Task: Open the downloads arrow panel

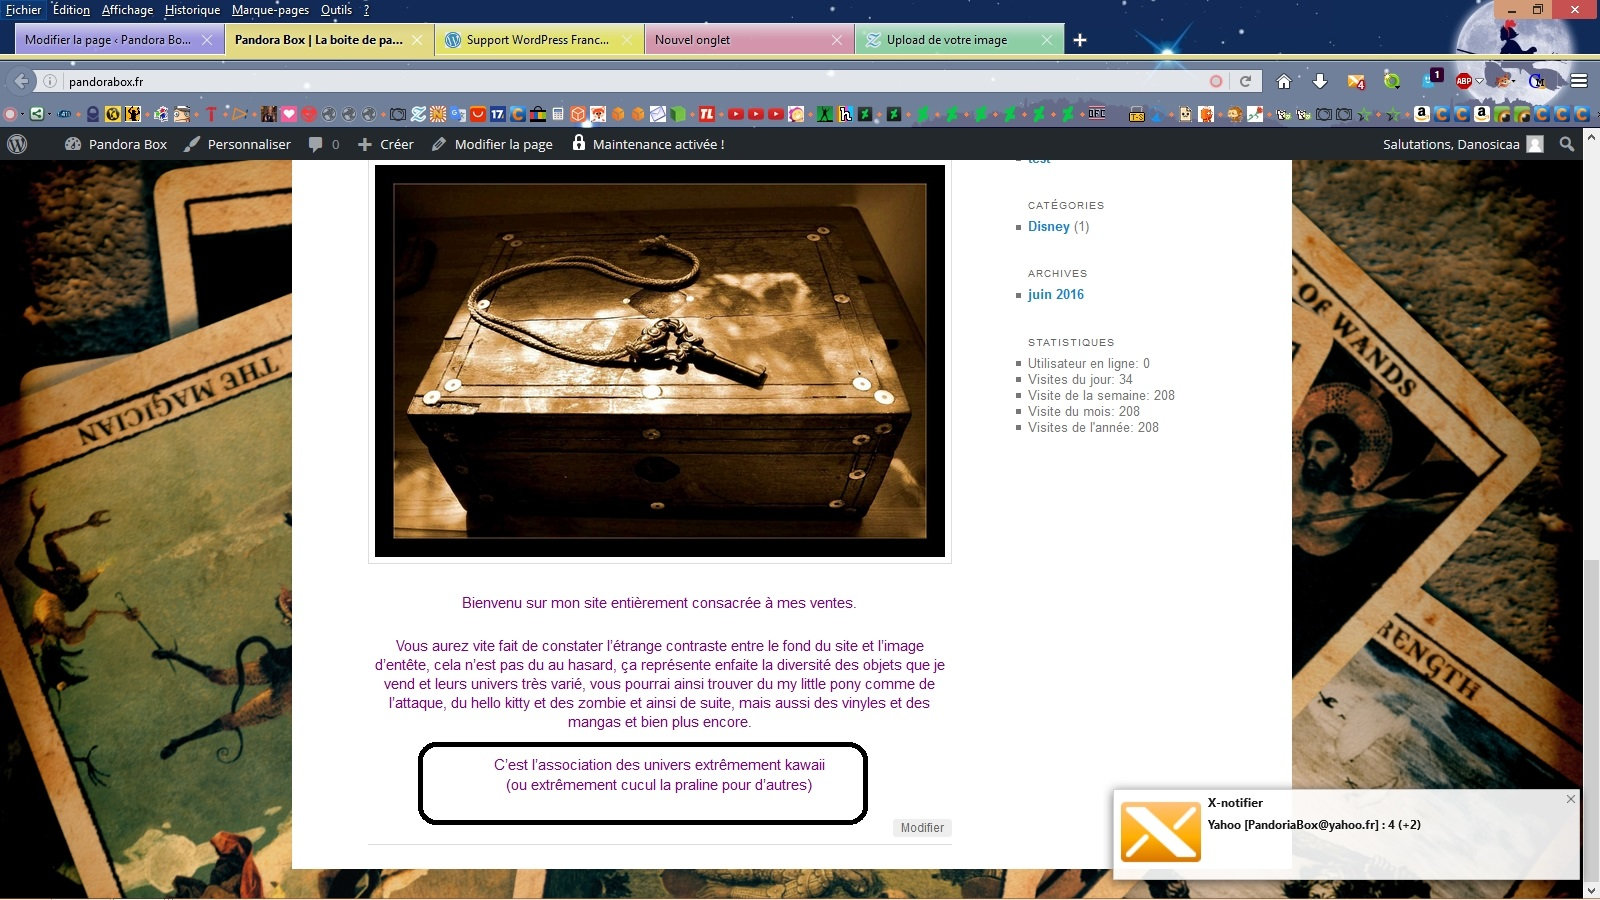Action: pos(1320,81)
